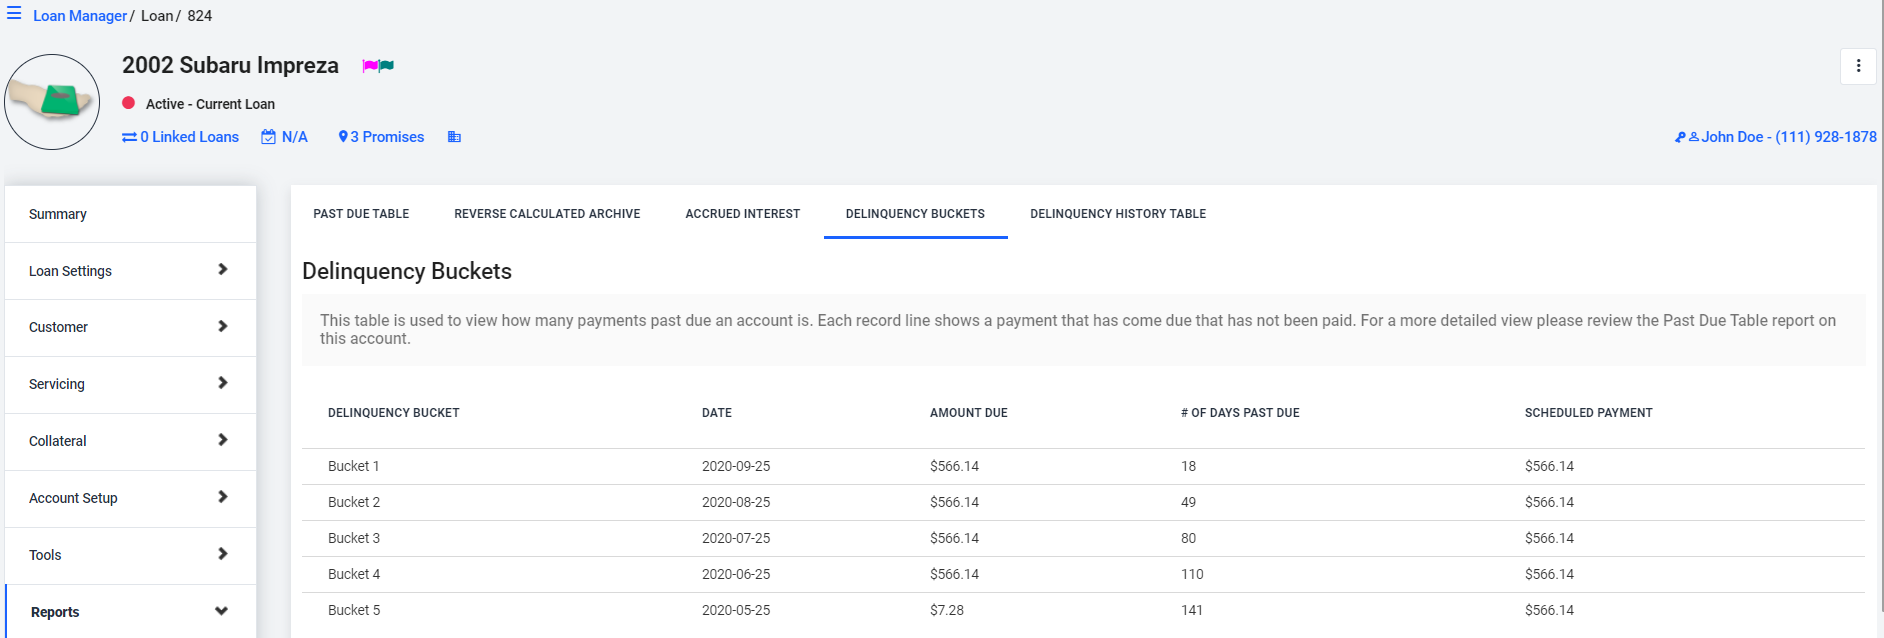The width and height of the screenshot is (1884, 638).
Task: Sort by Date column header
Action: pyautogui.click(x=717, y=413)
